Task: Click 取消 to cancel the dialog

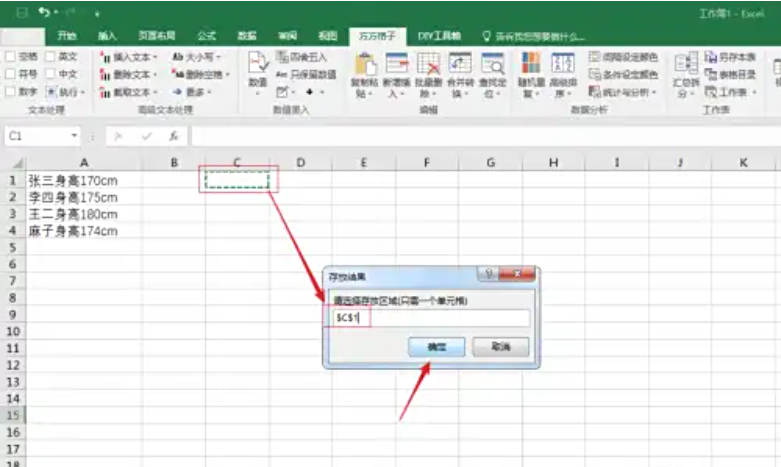Action: tap(499, 346)
